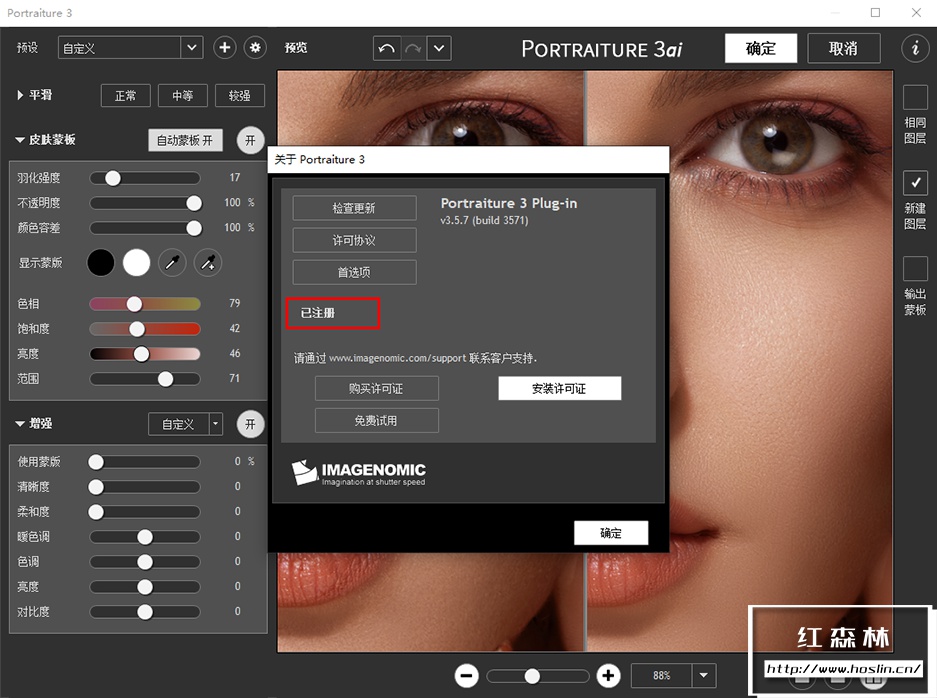Click the redo arrow icon

point(413,48)
